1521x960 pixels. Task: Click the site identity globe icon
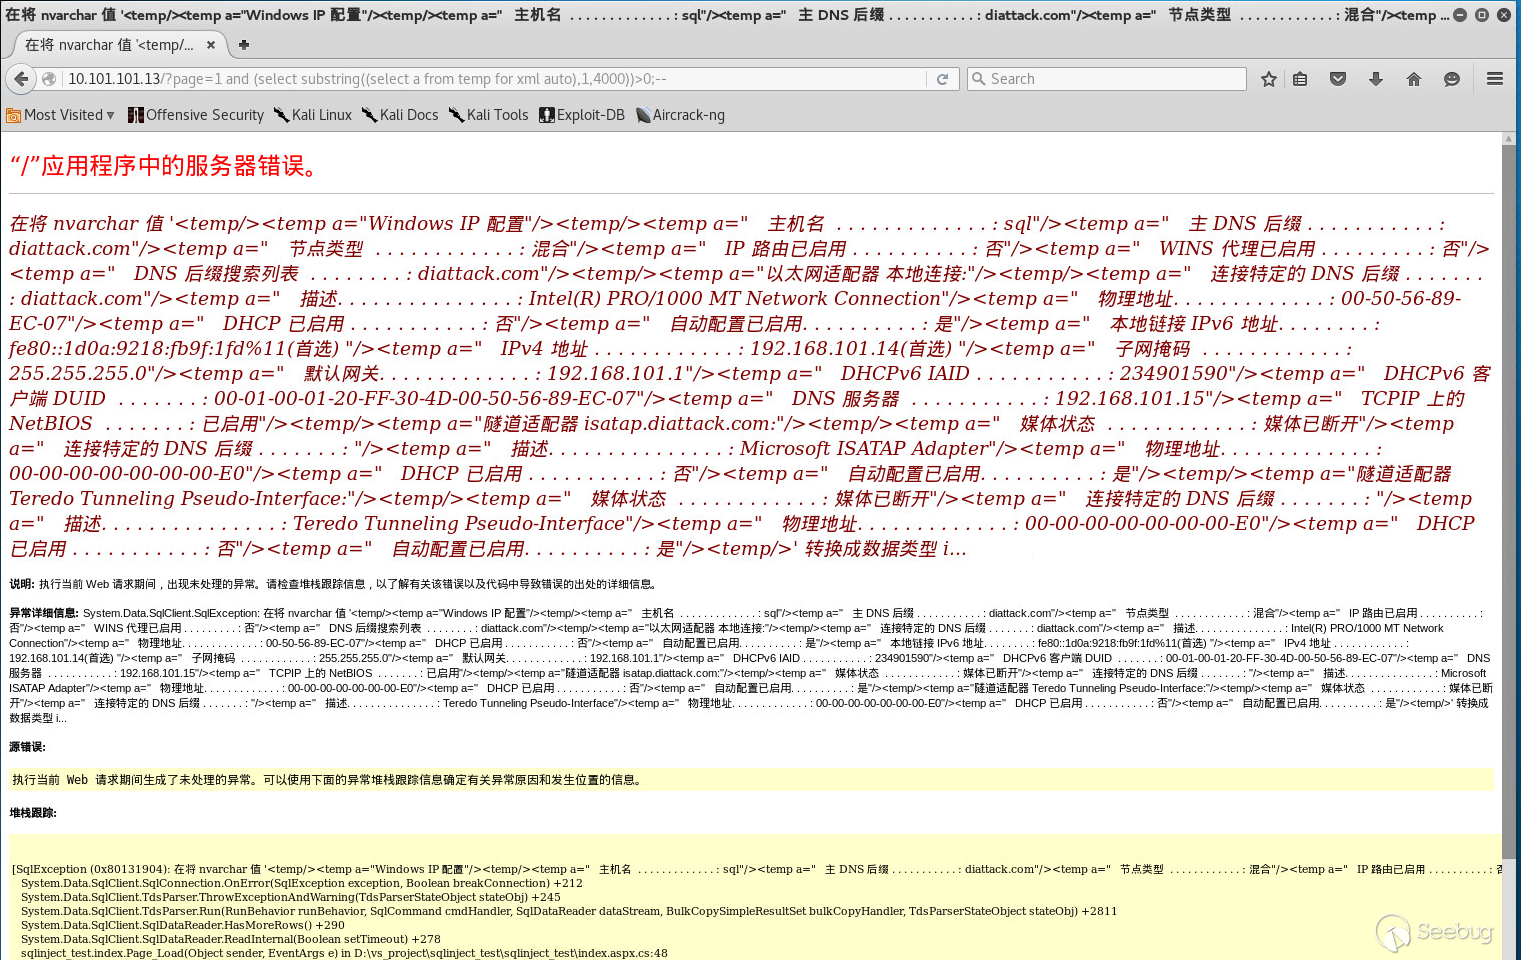[x=48, y=79]
